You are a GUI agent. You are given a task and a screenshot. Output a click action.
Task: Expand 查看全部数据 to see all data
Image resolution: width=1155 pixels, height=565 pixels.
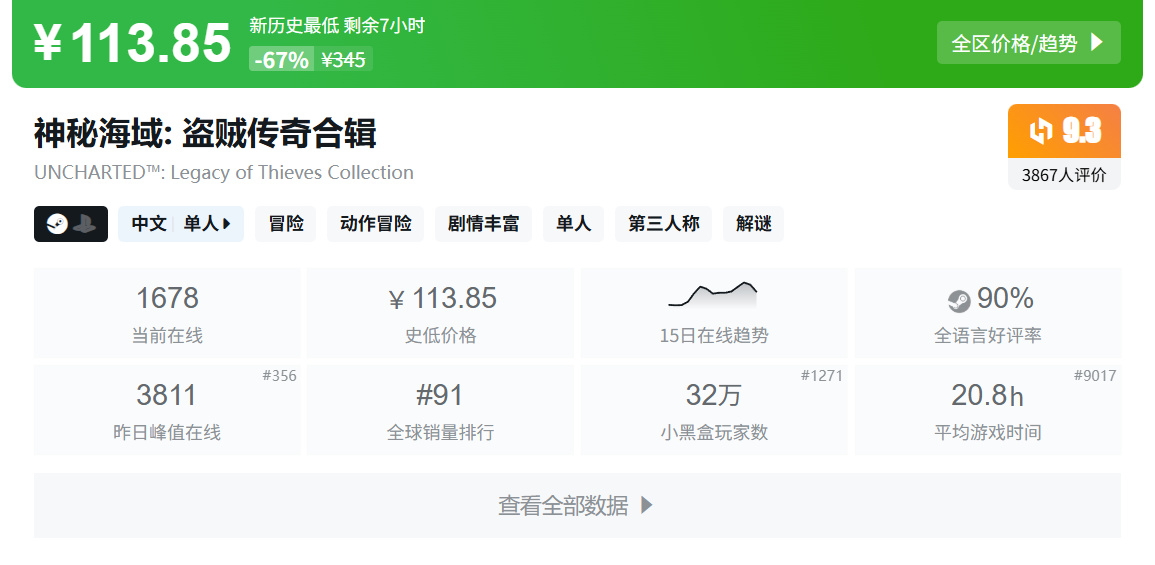(x=577, y=505)
